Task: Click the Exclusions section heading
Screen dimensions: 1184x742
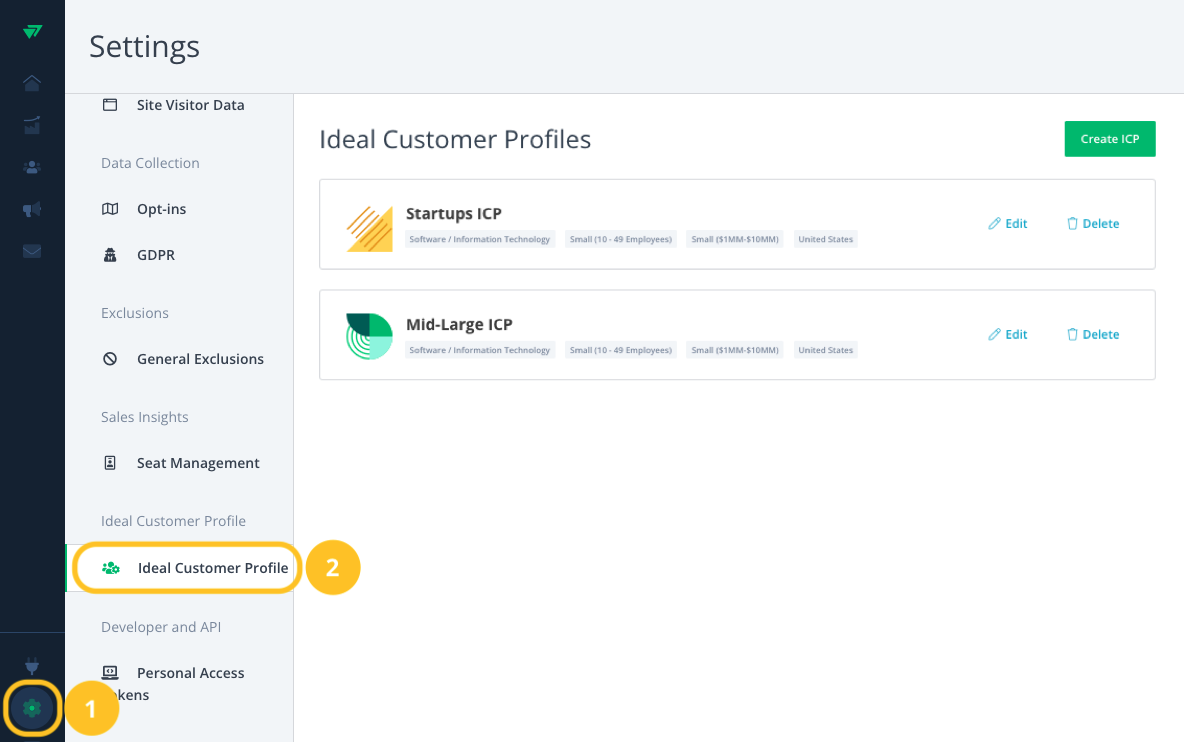Action: [x=135, y=313]
